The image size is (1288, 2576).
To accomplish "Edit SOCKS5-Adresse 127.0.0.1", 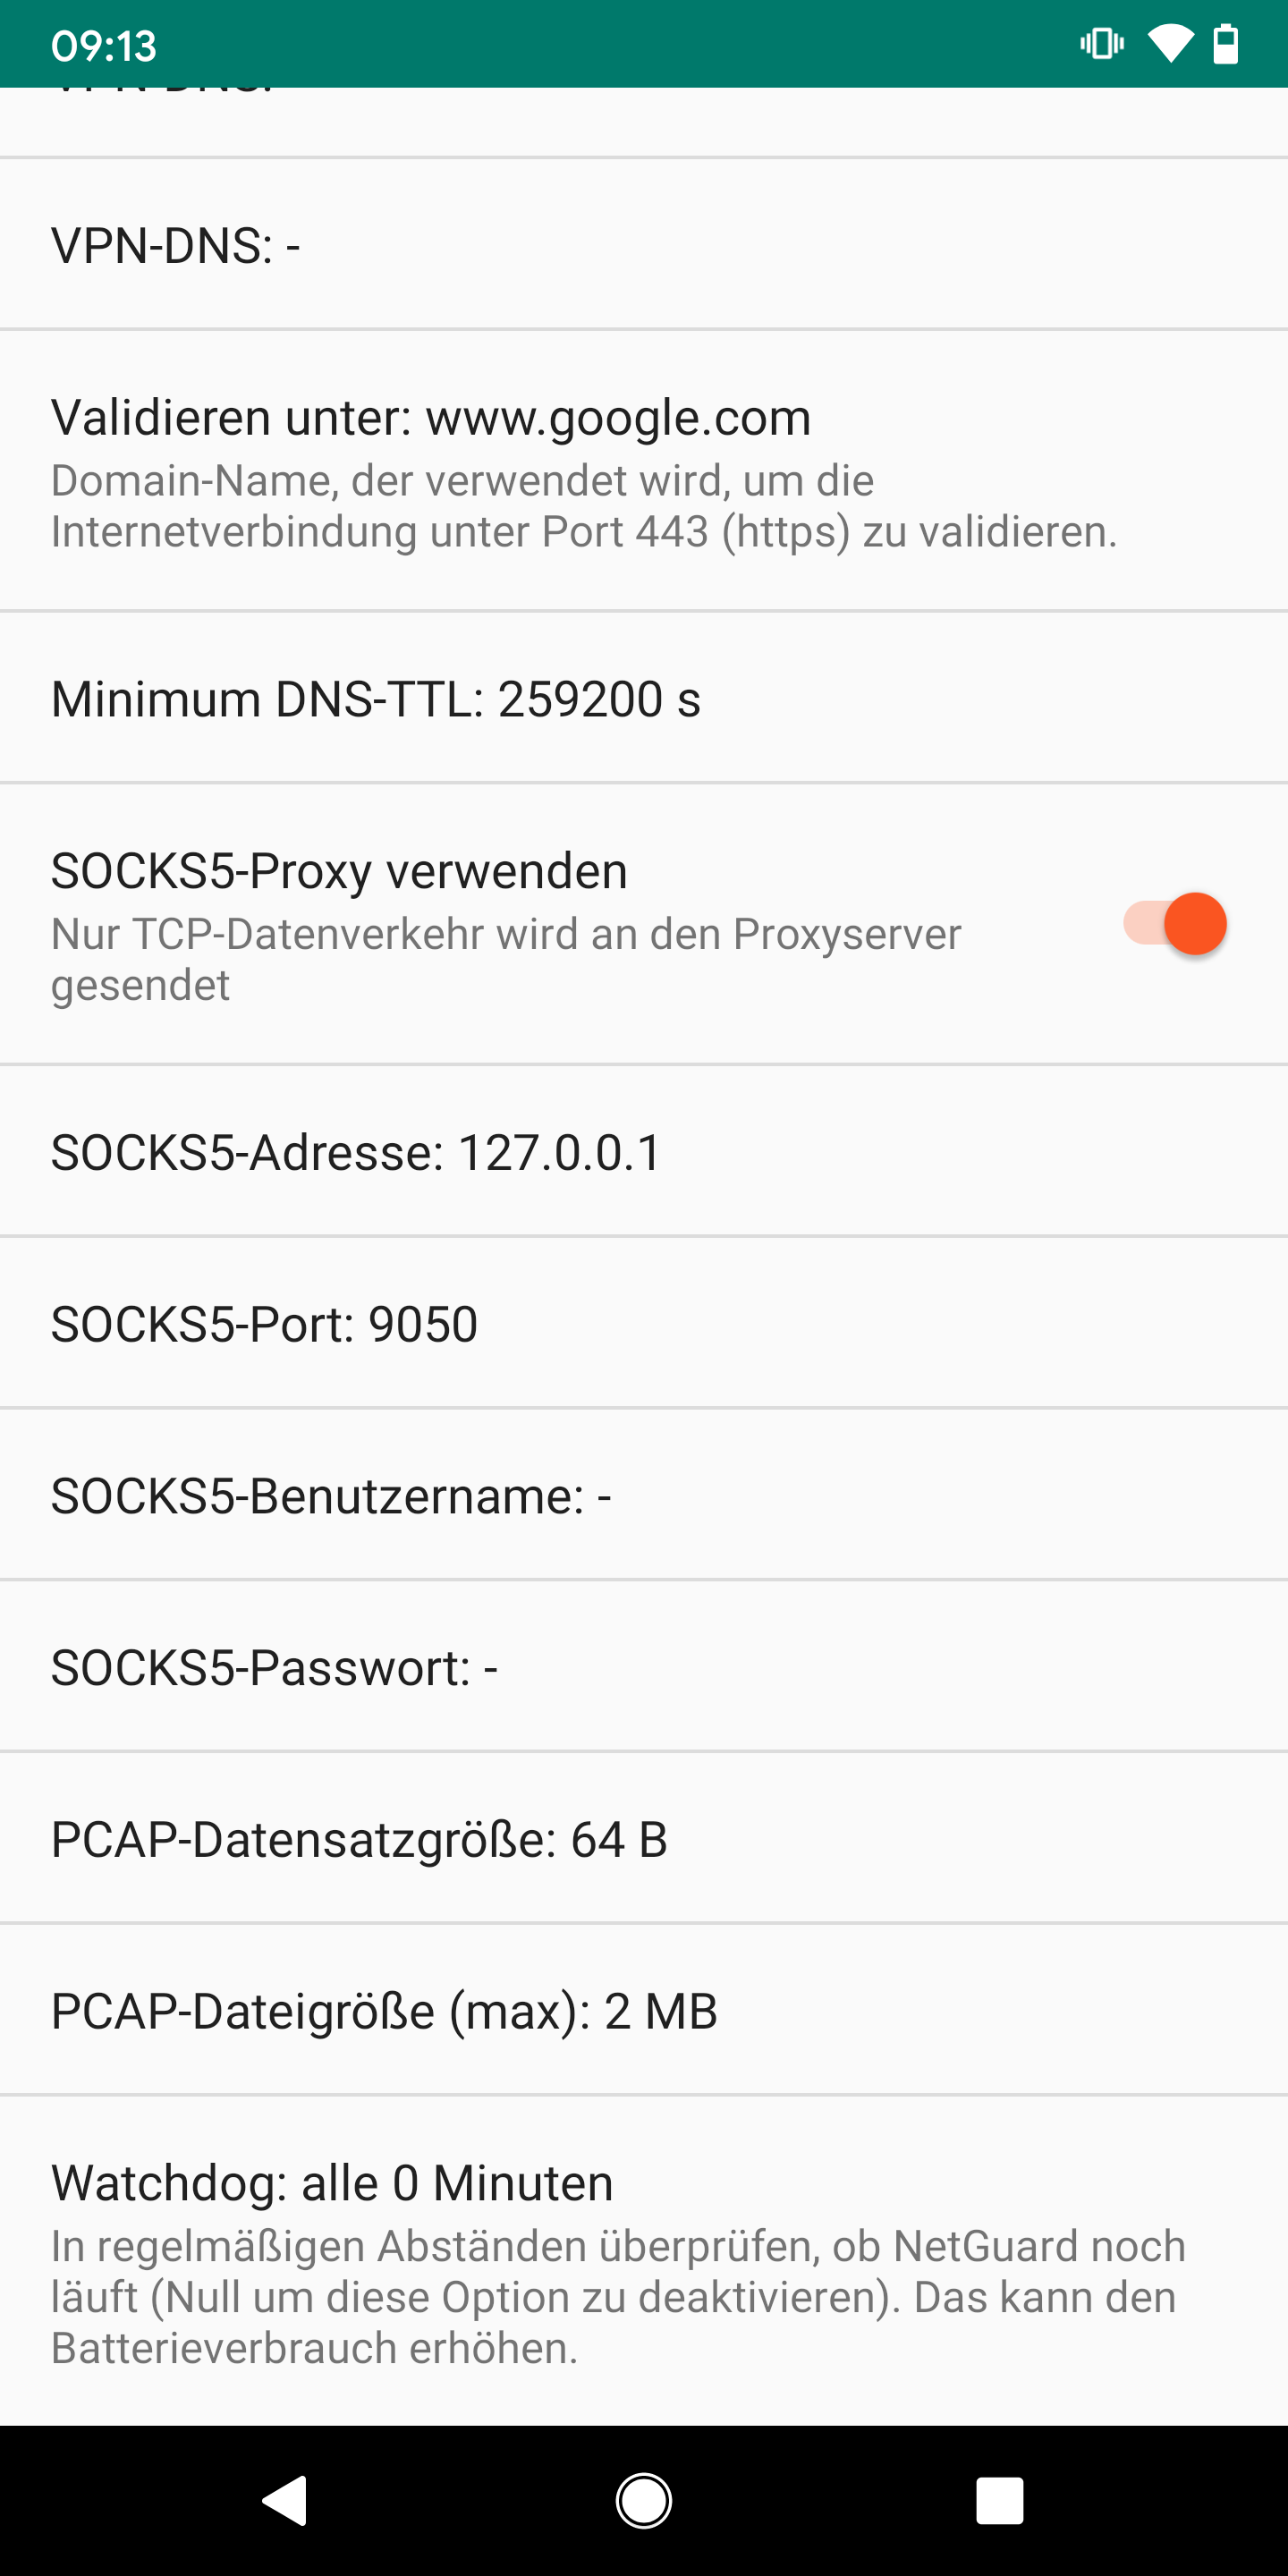I will 644,1152.
